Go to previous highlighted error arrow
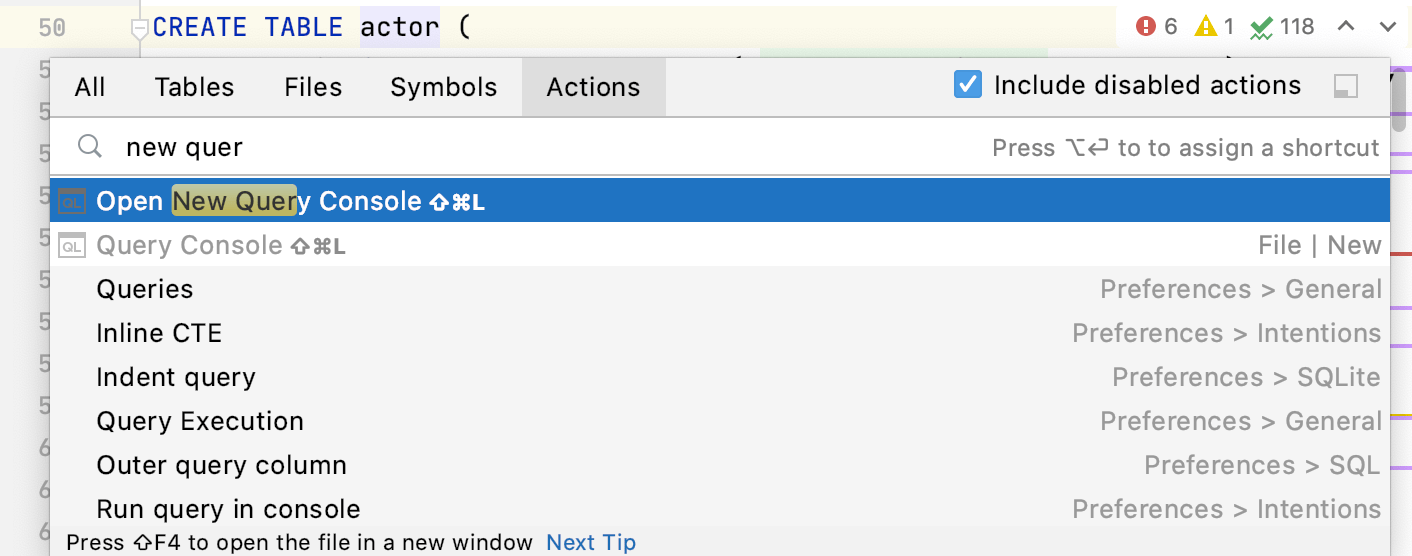This screenshot has width=1412, height=556. [x=1347, y=27]
